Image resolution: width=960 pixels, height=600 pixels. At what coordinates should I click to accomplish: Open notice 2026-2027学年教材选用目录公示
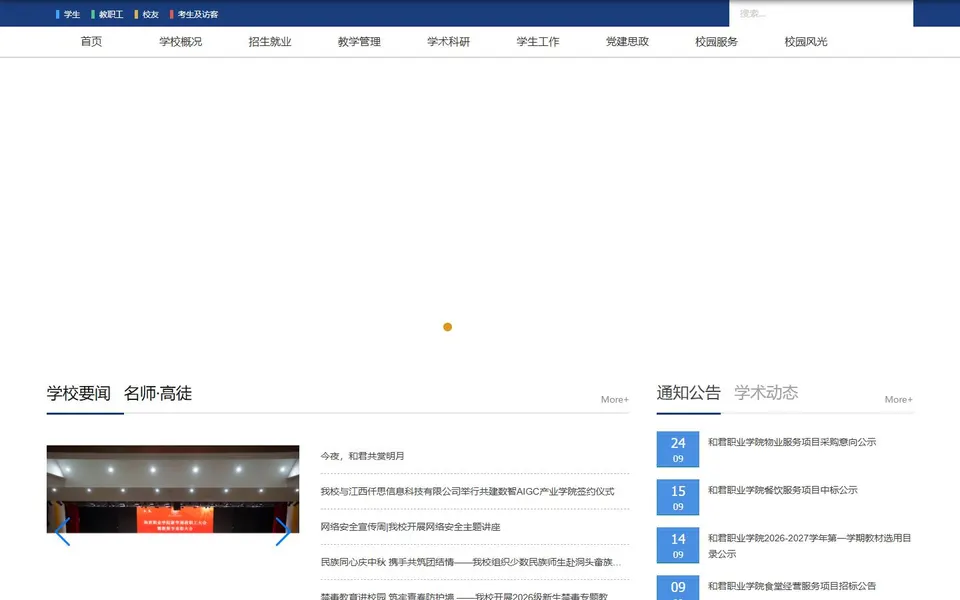809,546
